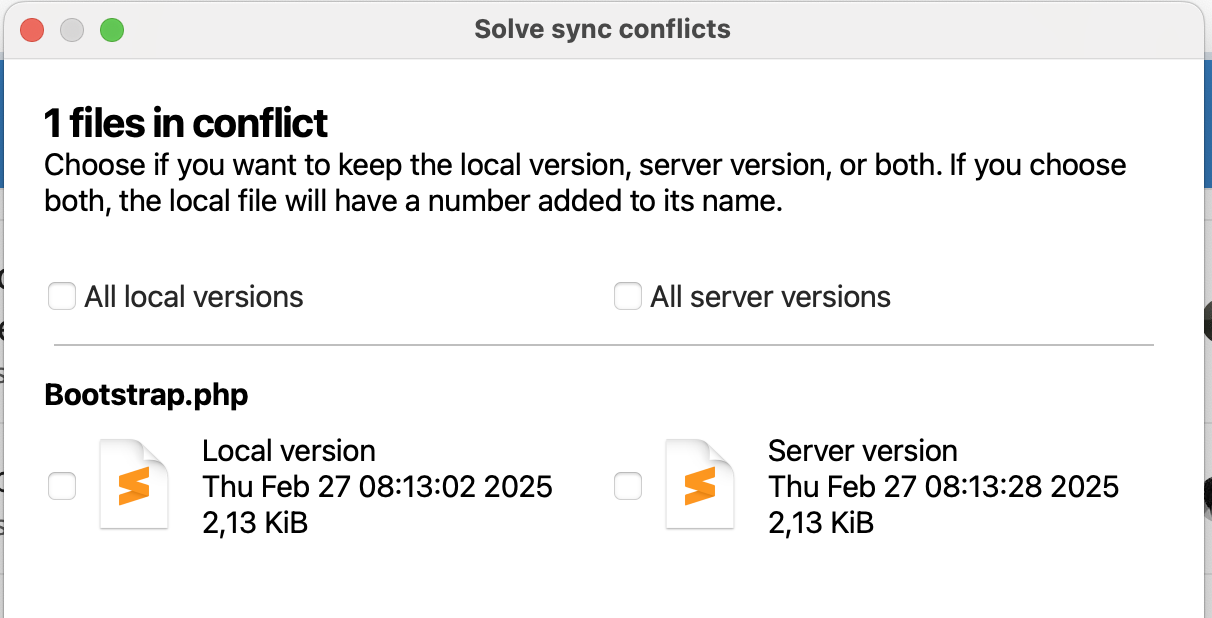Click the "Solve sync conflicts" window title

[602, 29]
